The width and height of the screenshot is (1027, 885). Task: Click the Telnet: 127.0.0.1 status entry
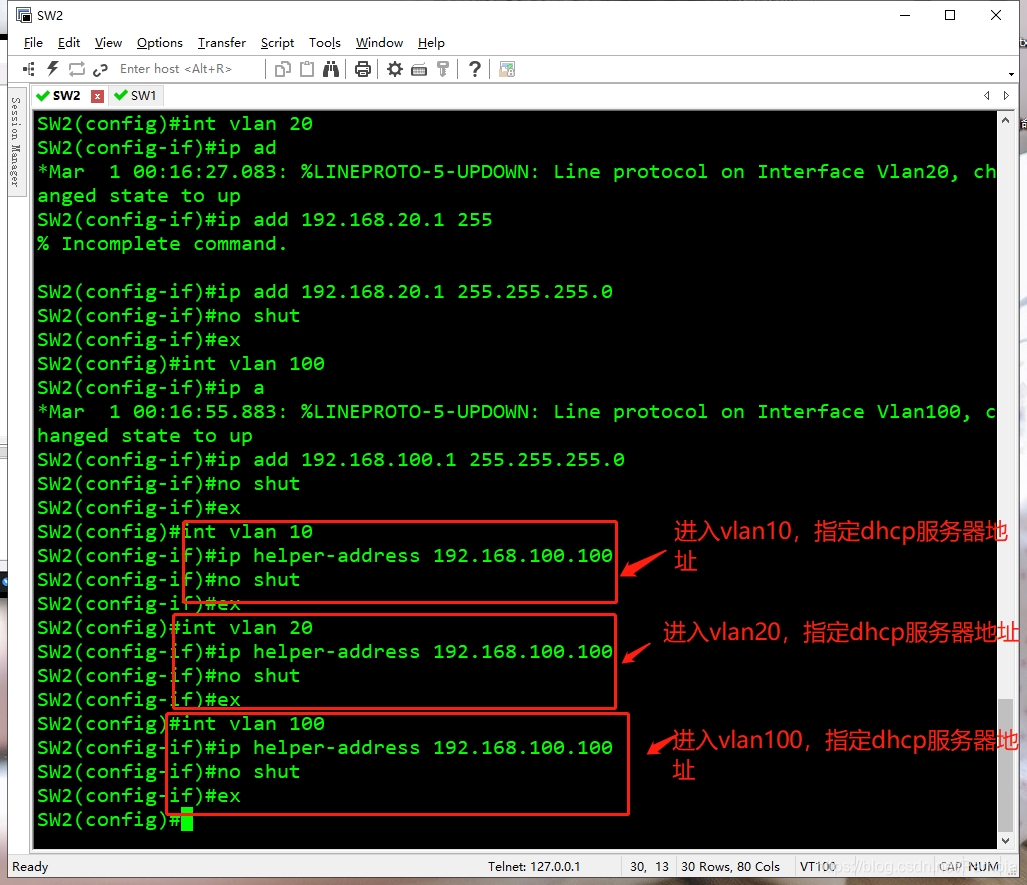(x=534, y=867)
